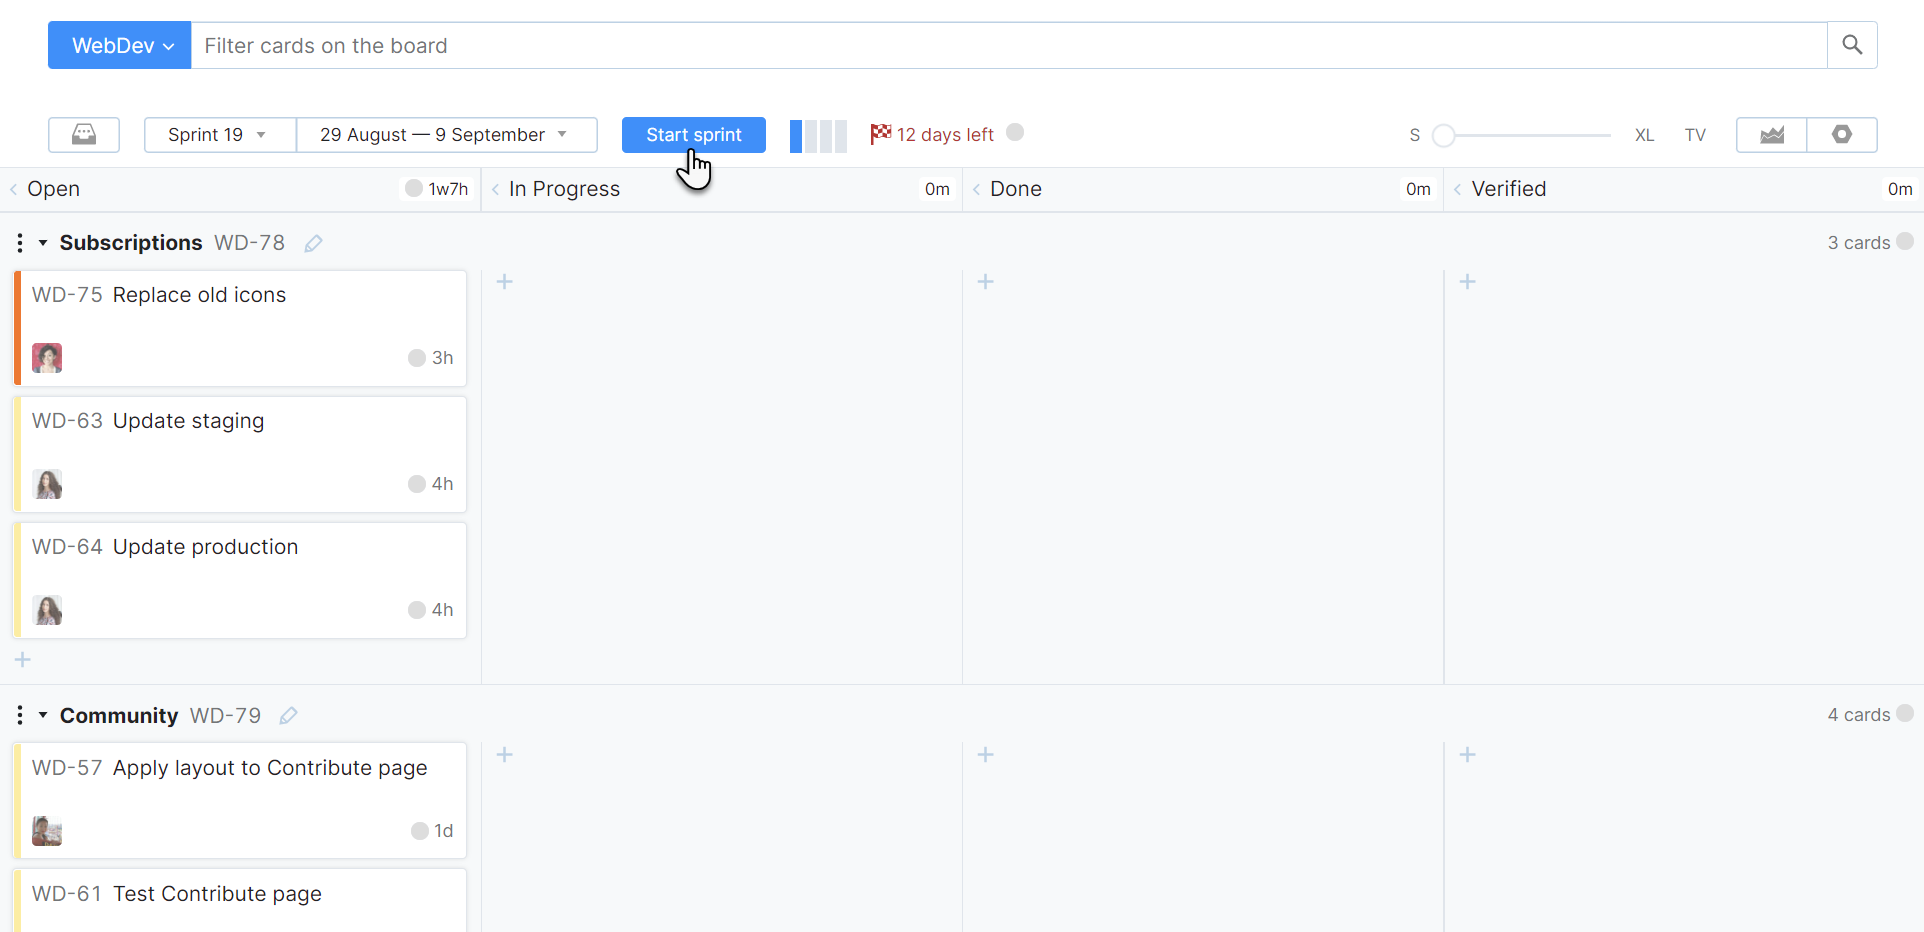Toggle the circle beside 3 cards

click(1905, 241)
